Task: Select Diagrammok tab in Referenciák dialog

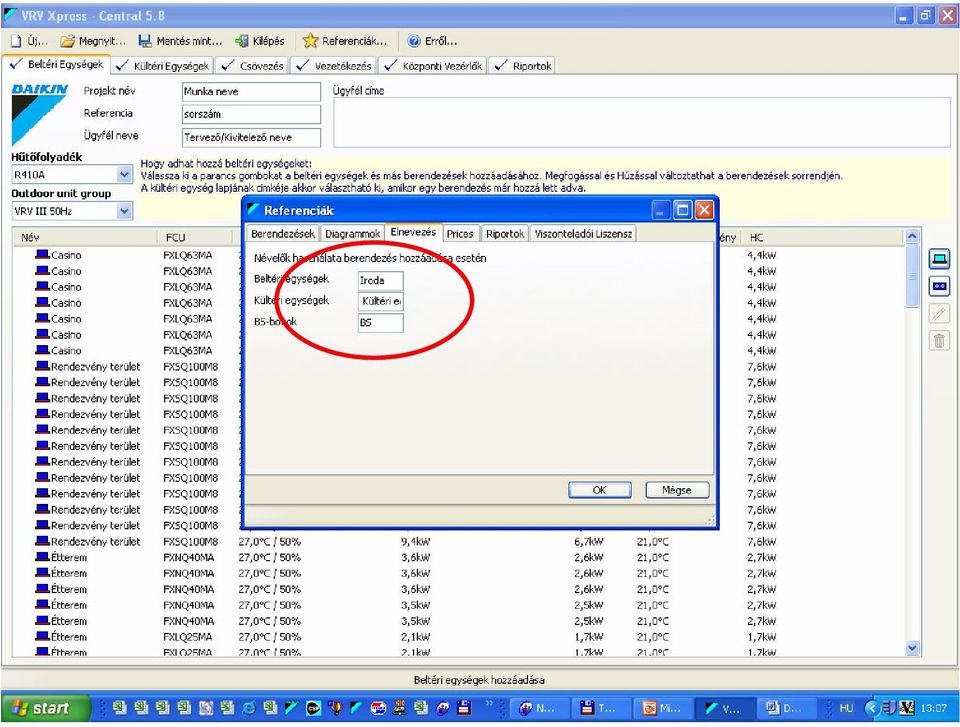Action: pos(352,234)
